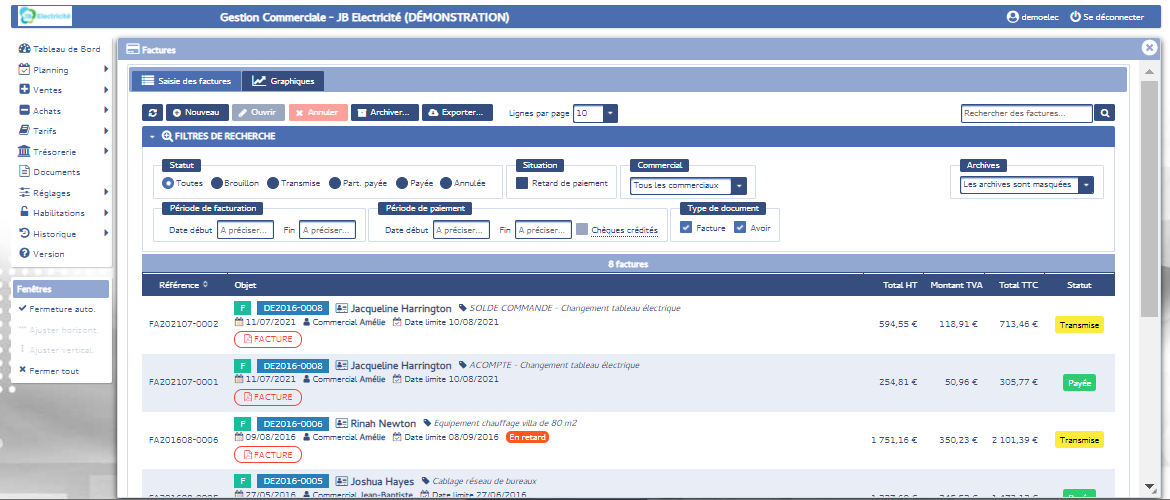Click the Tableau de Bord dashboard icon

pos(24,49)
